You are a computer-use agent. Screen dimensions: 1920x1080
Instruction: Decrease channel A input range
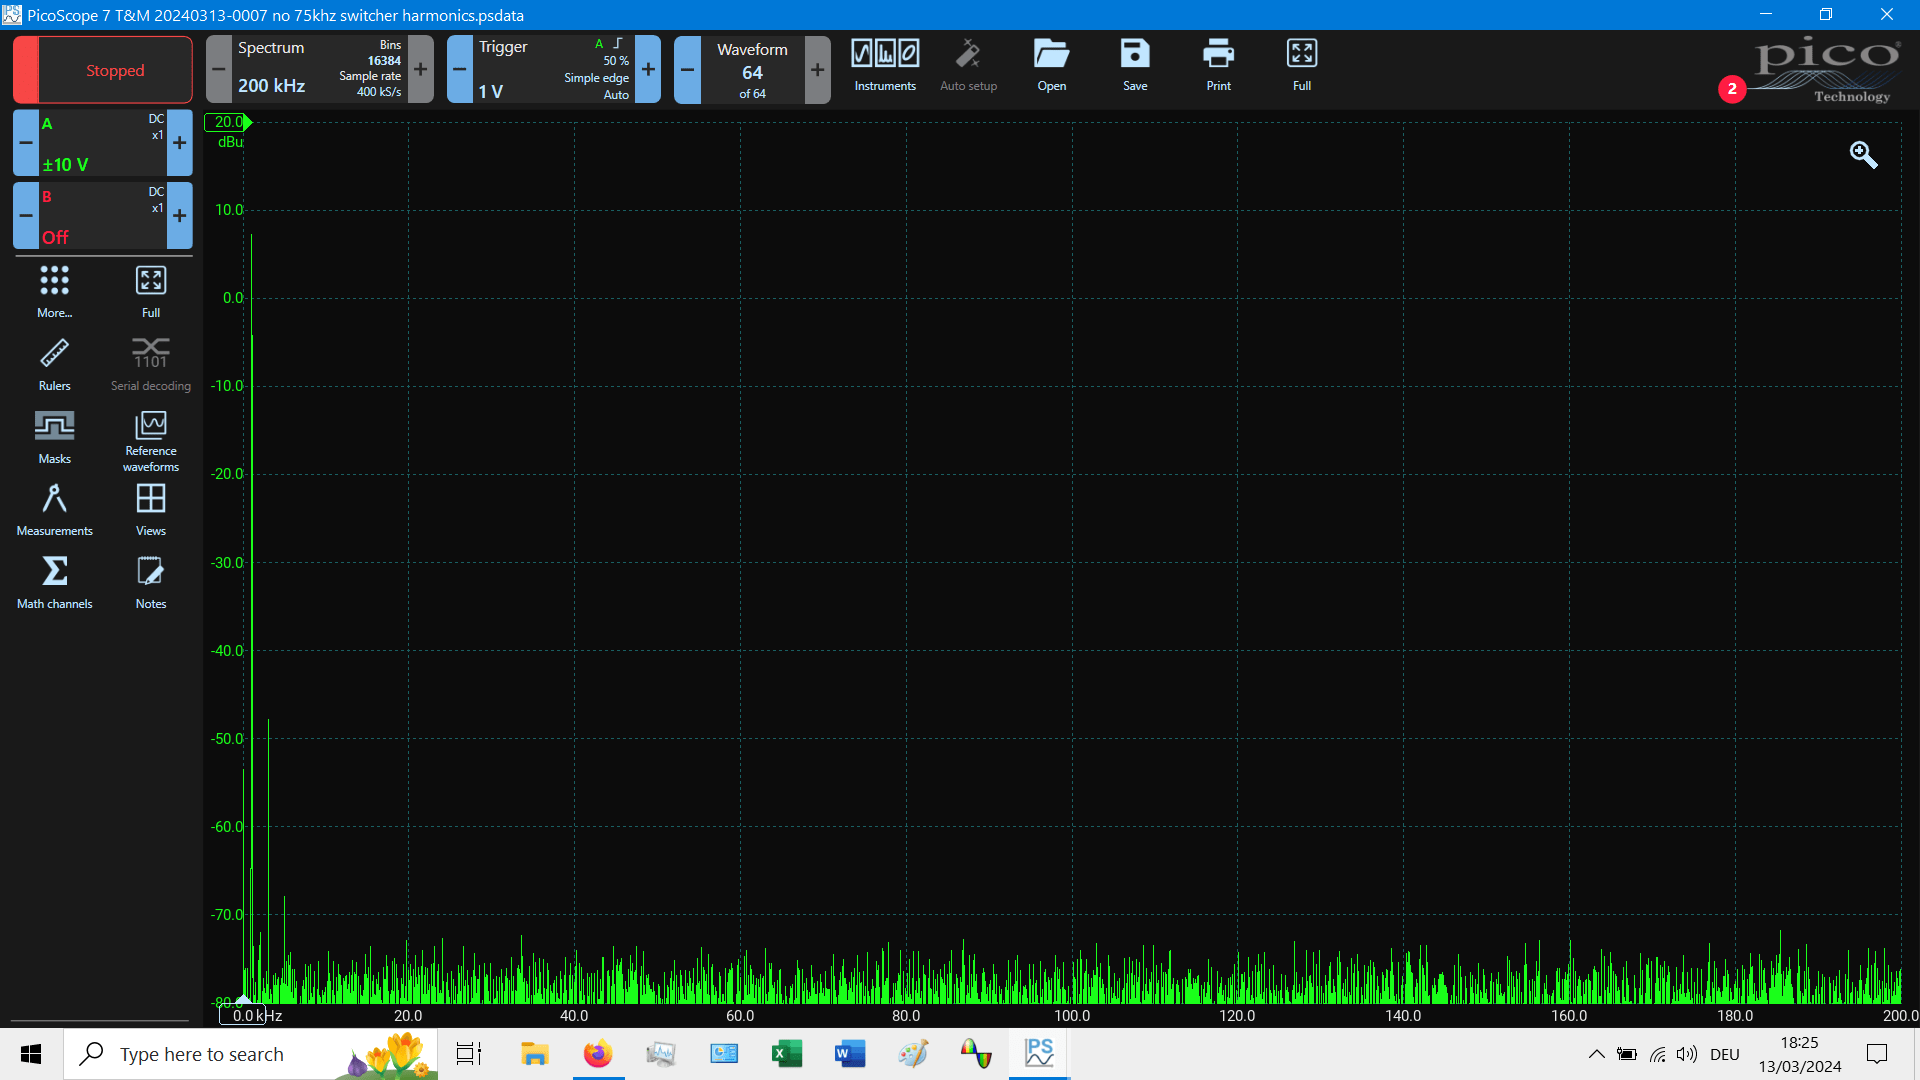[26, 143]
